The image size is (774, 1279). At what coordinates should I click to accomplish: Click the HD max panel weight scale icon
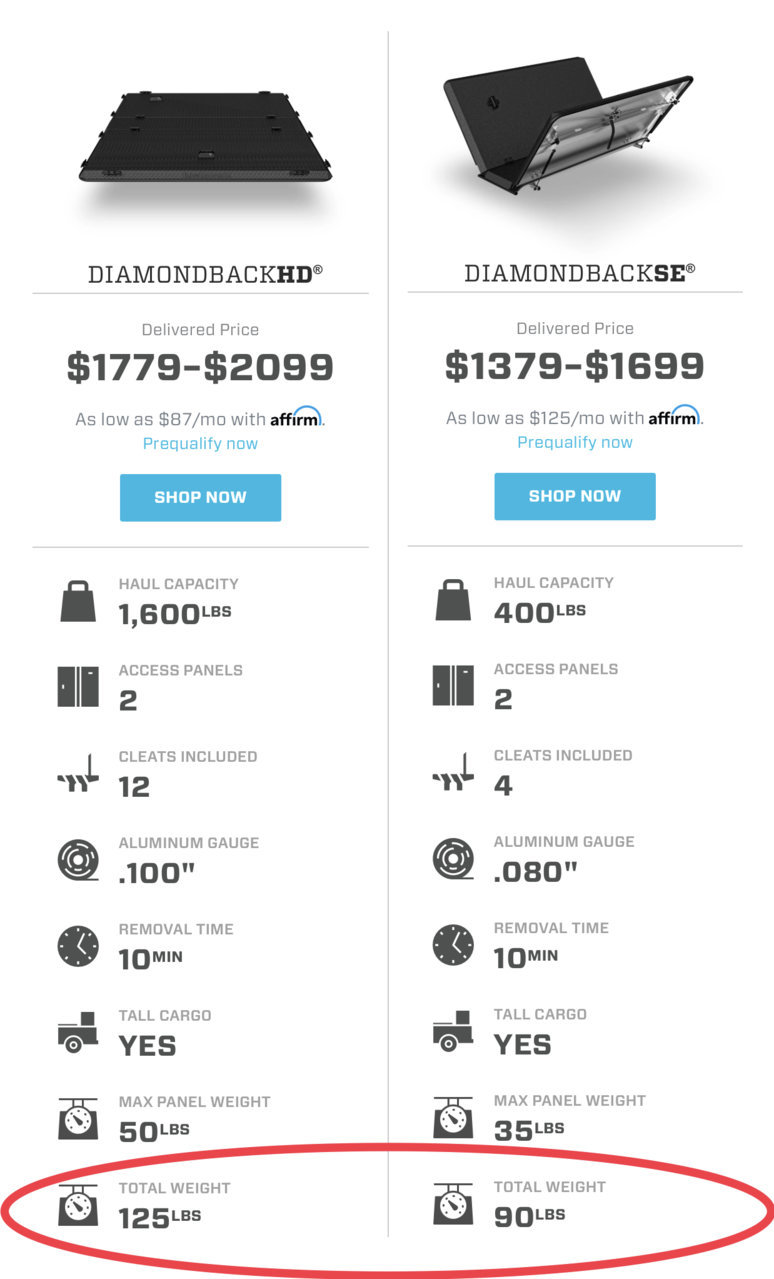[x=78, y=1119]
